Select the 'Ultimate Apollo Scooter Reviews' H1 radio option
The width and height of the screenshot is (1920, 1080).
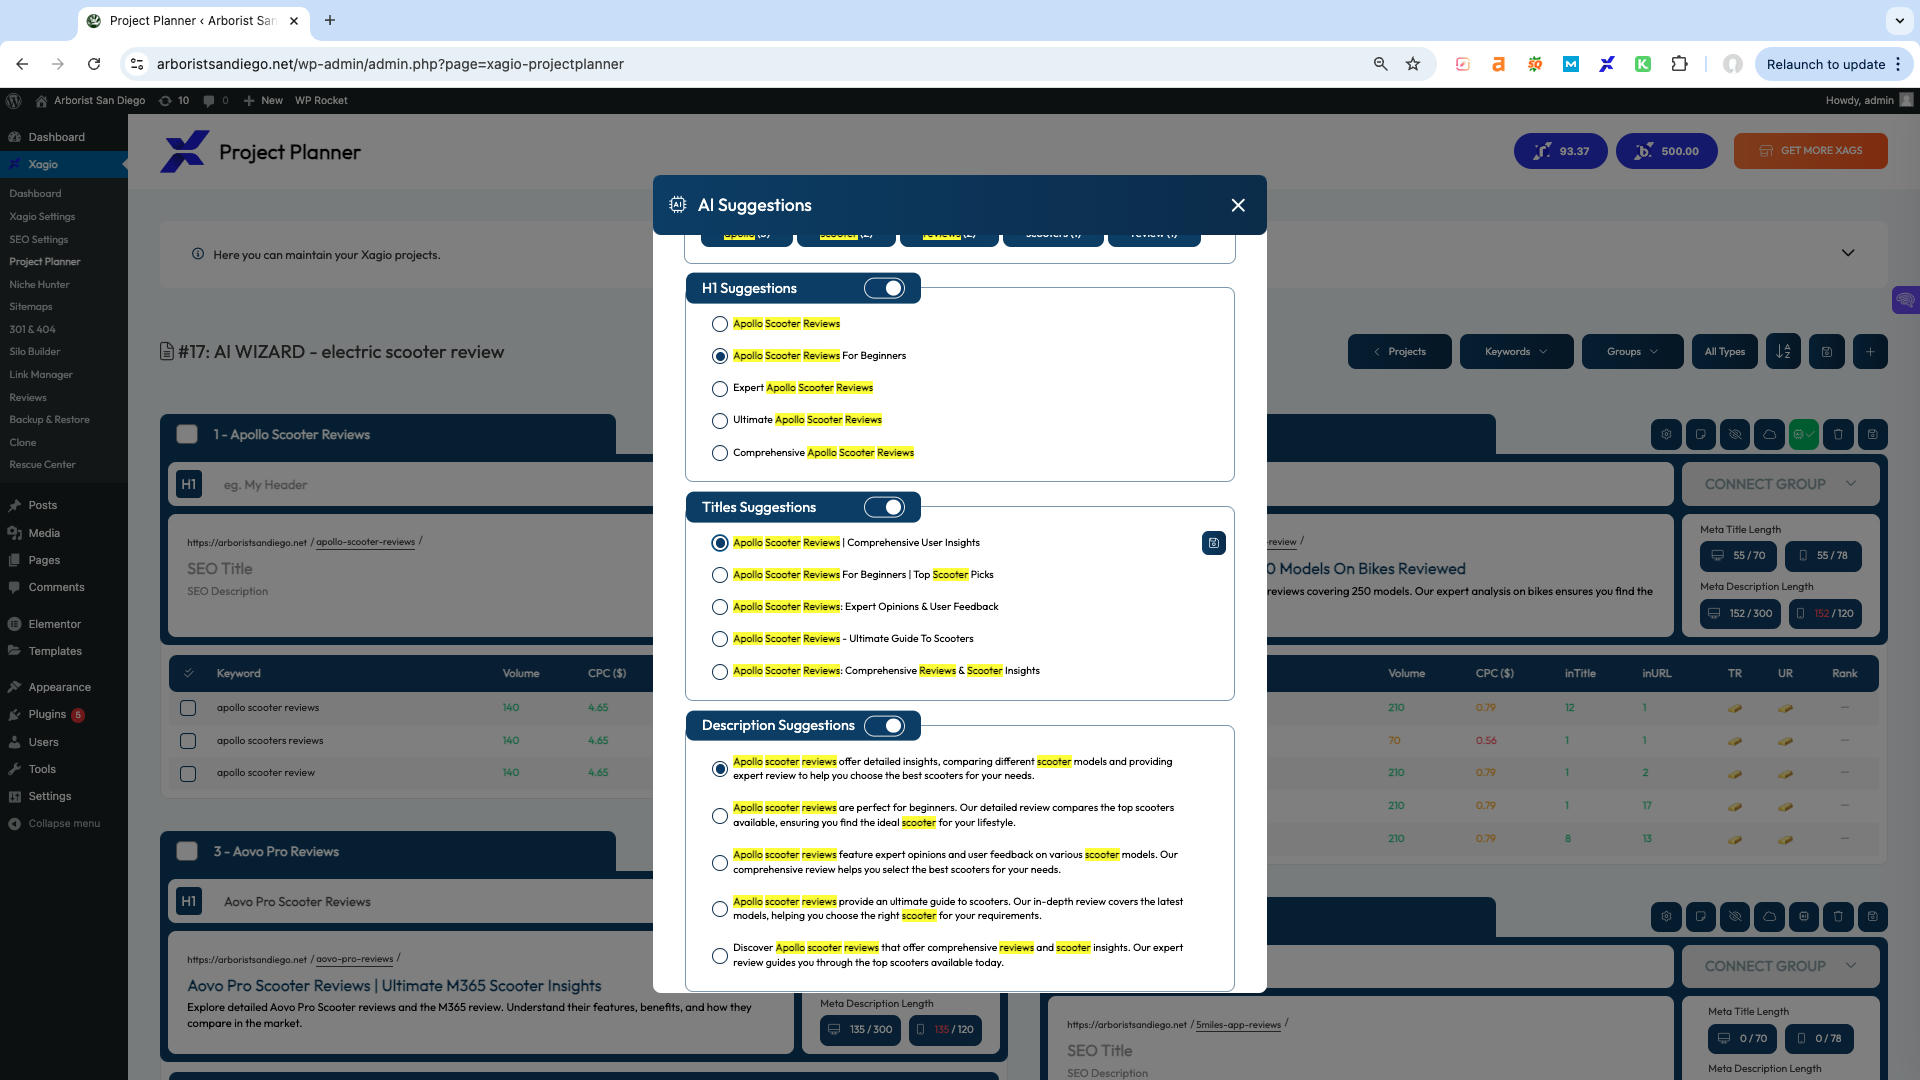point(719,421)
